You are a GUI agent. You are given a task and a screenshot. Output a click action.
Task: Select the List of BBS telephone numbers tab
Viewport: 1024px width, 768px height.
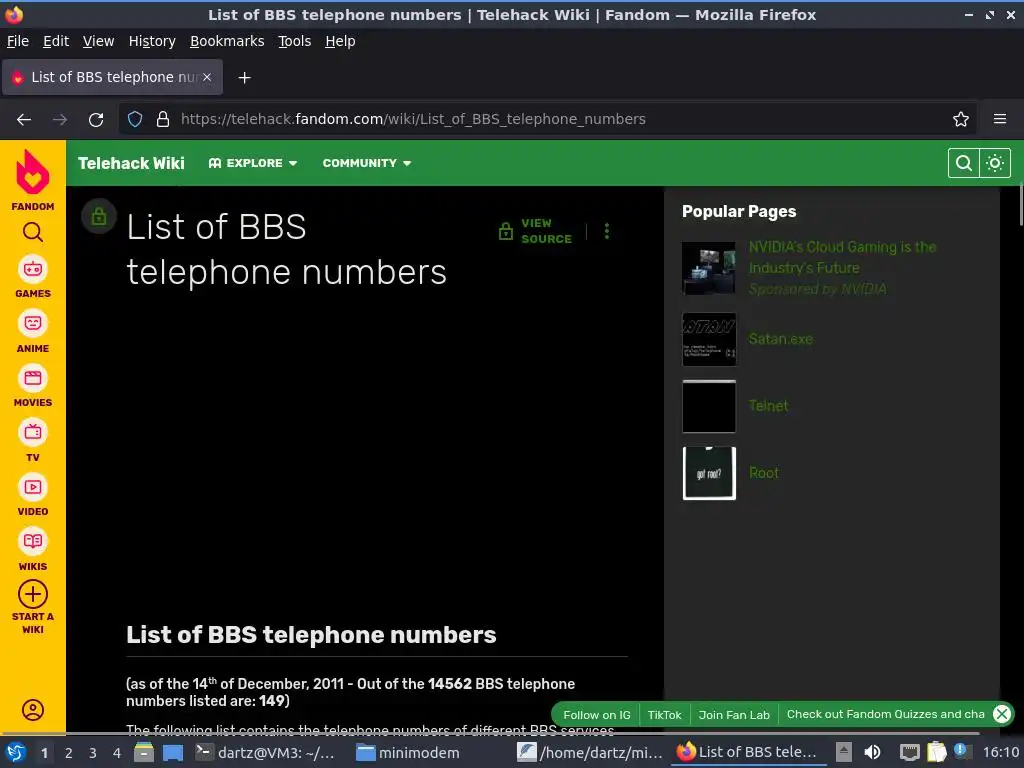pos(112,77)
